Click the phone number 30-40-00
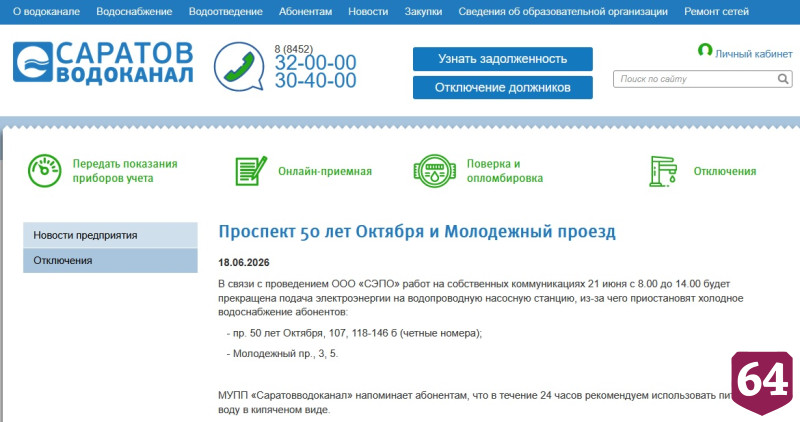Image resolution: width=800 pixels, height=422 pixels. point(315,81)
